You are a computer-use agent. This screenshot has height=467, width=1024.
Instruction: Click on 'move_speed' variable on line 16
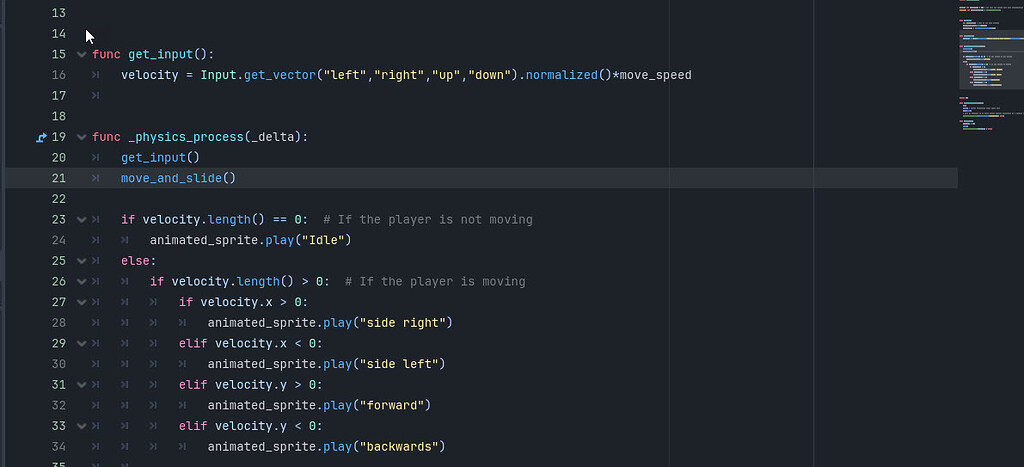655,75
